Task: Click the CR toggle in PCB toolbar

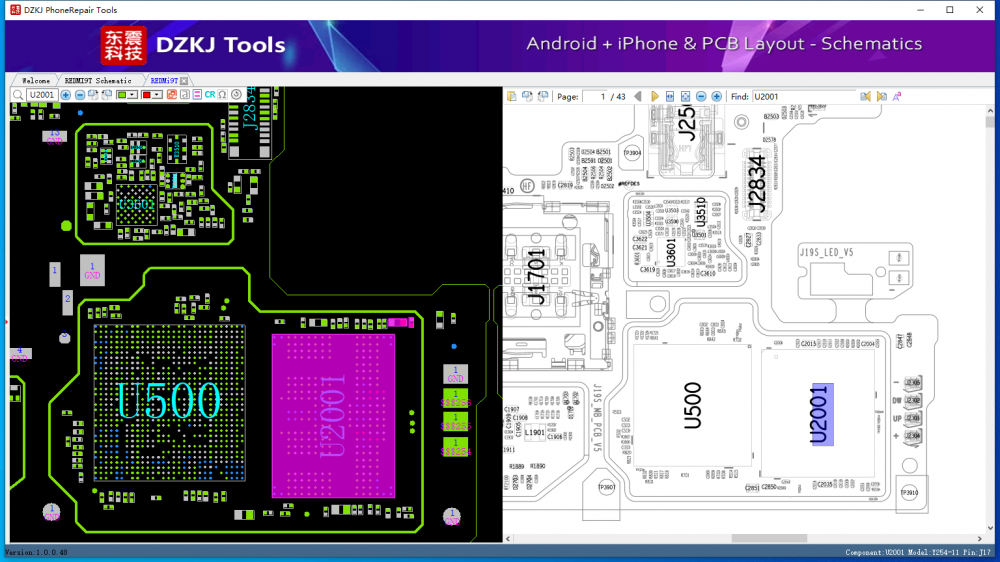Action: 210,95
